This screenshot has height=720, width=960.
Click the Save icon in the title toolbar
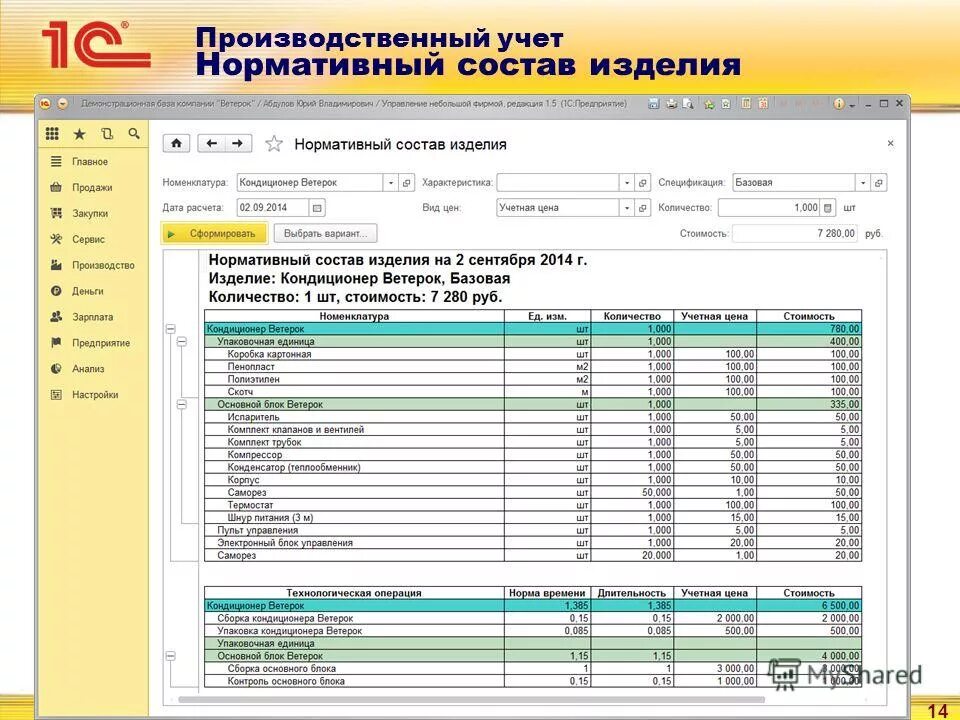(655, 103)
